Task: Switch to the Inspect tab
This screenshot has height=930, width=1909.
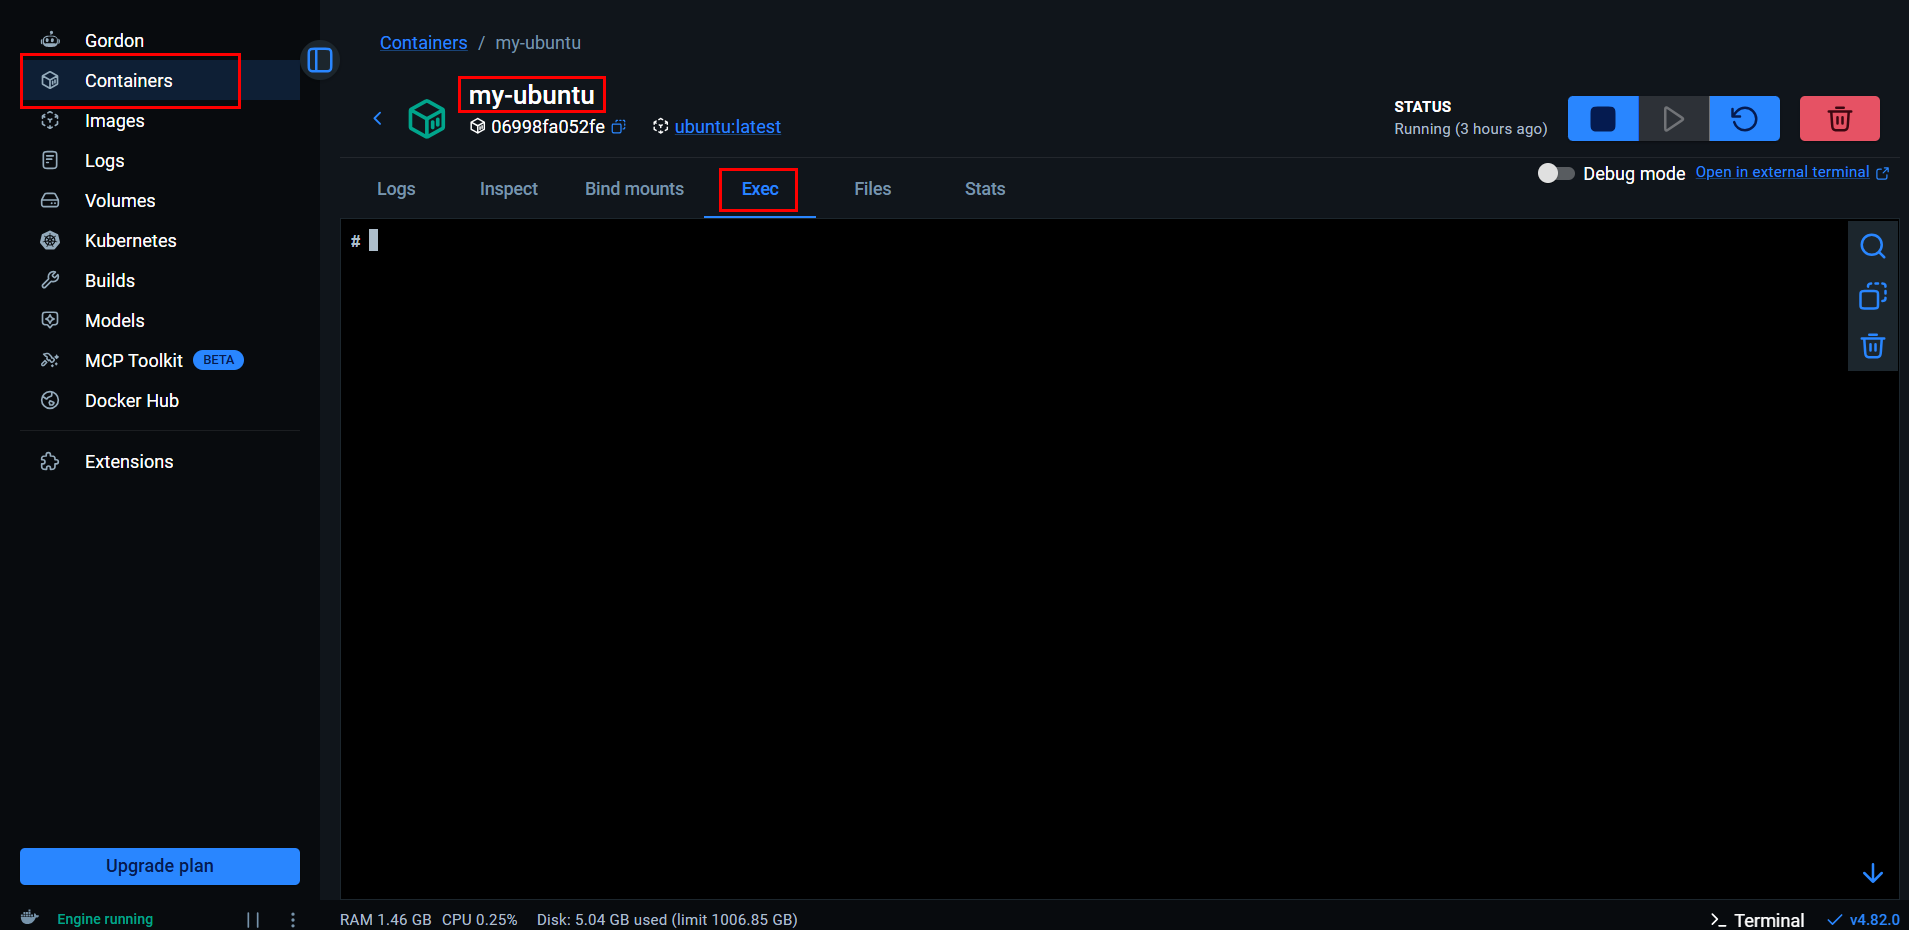Action: pyautogui.click(x=509, y=189)
